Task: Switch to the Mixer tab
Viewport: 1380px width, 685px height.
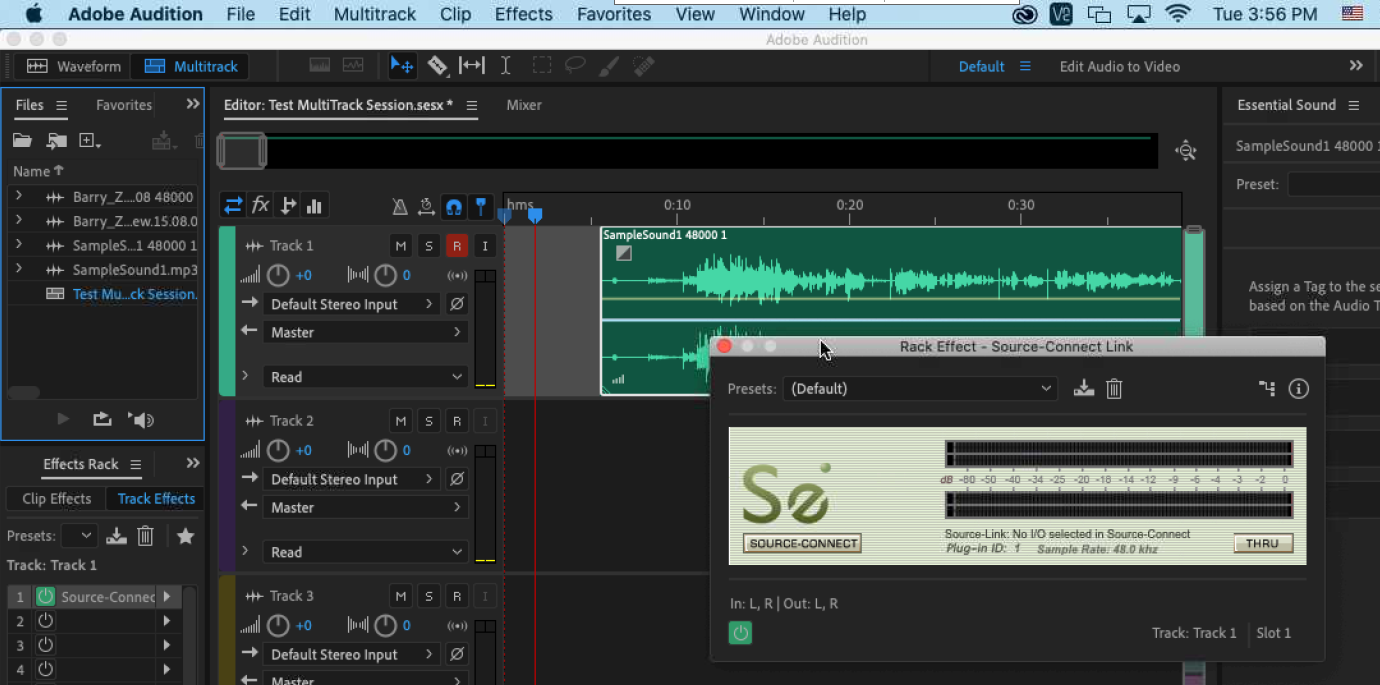Action: 523,105
